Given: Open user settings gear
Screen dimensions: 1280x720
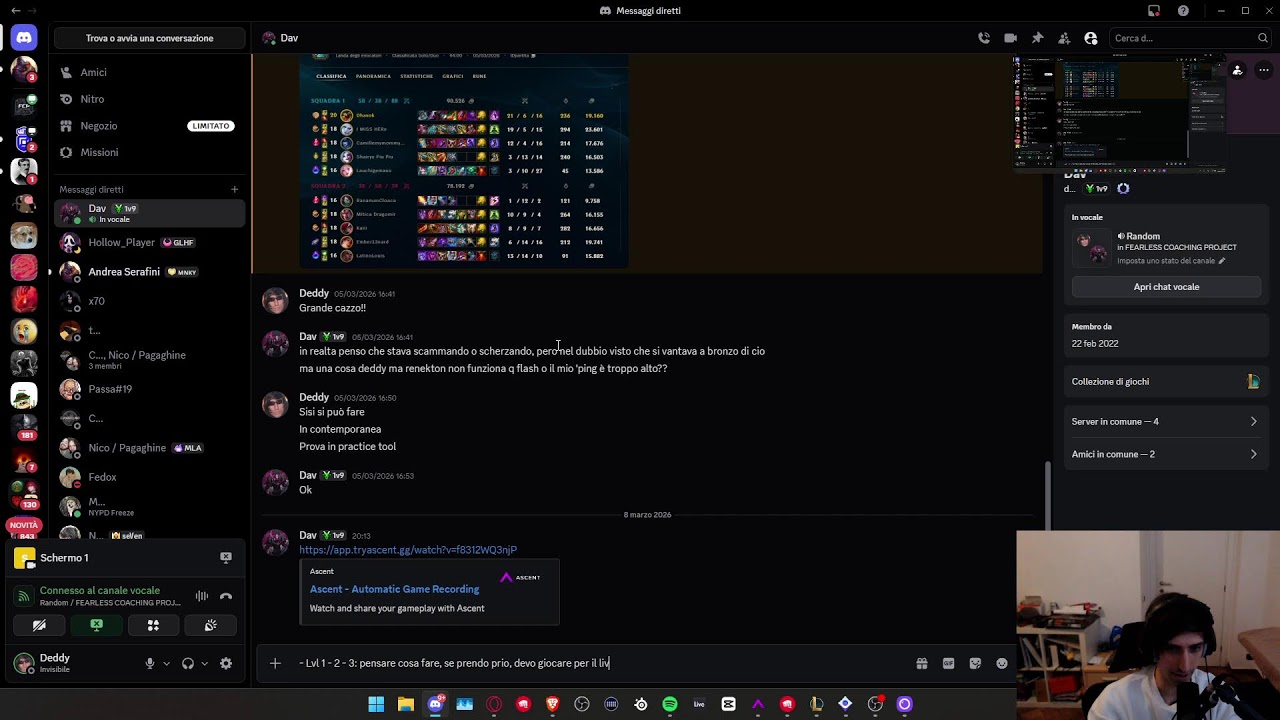Looking at the screenshot, I should pos(226,663).
